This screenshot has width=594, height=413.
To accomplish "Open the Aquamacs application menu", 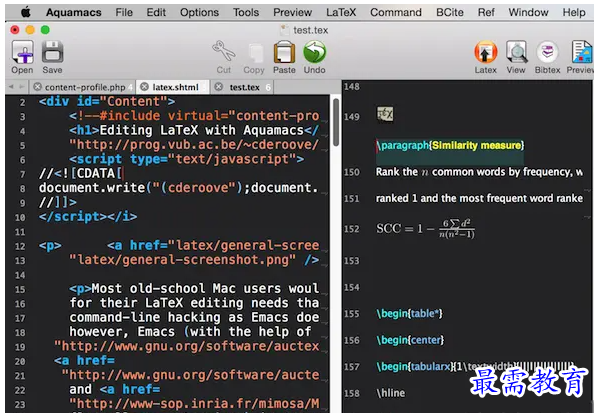I will click(73, 13).
